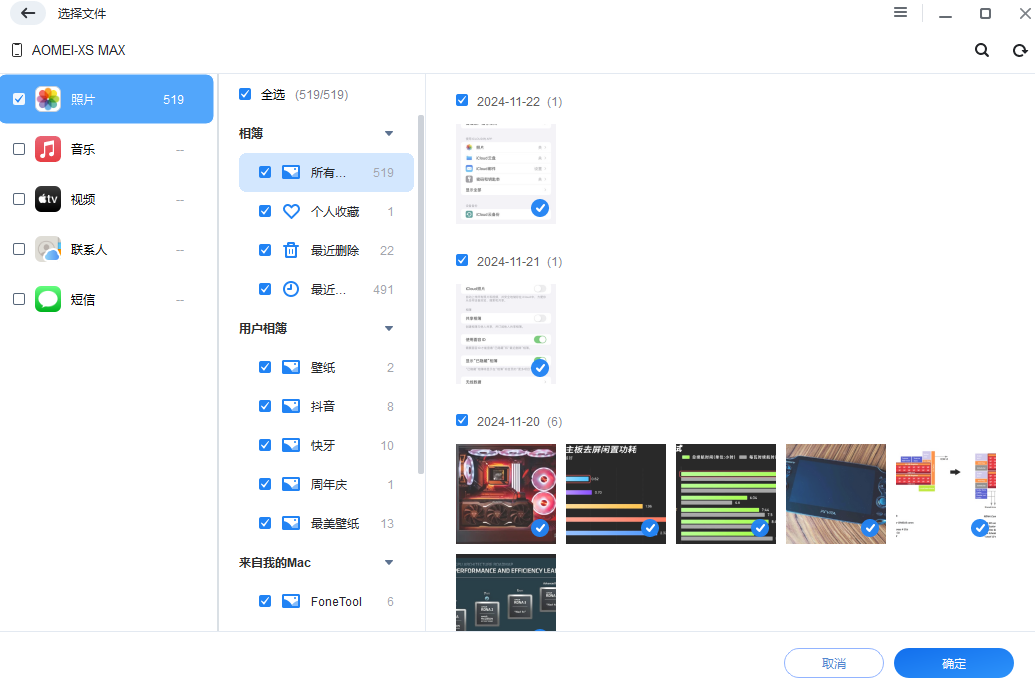Image resolution: width=1035 pixels, height=688 pixels.
Task: Collapse the 相册 section
Action: pyautogui.click(x=388, y=132)
